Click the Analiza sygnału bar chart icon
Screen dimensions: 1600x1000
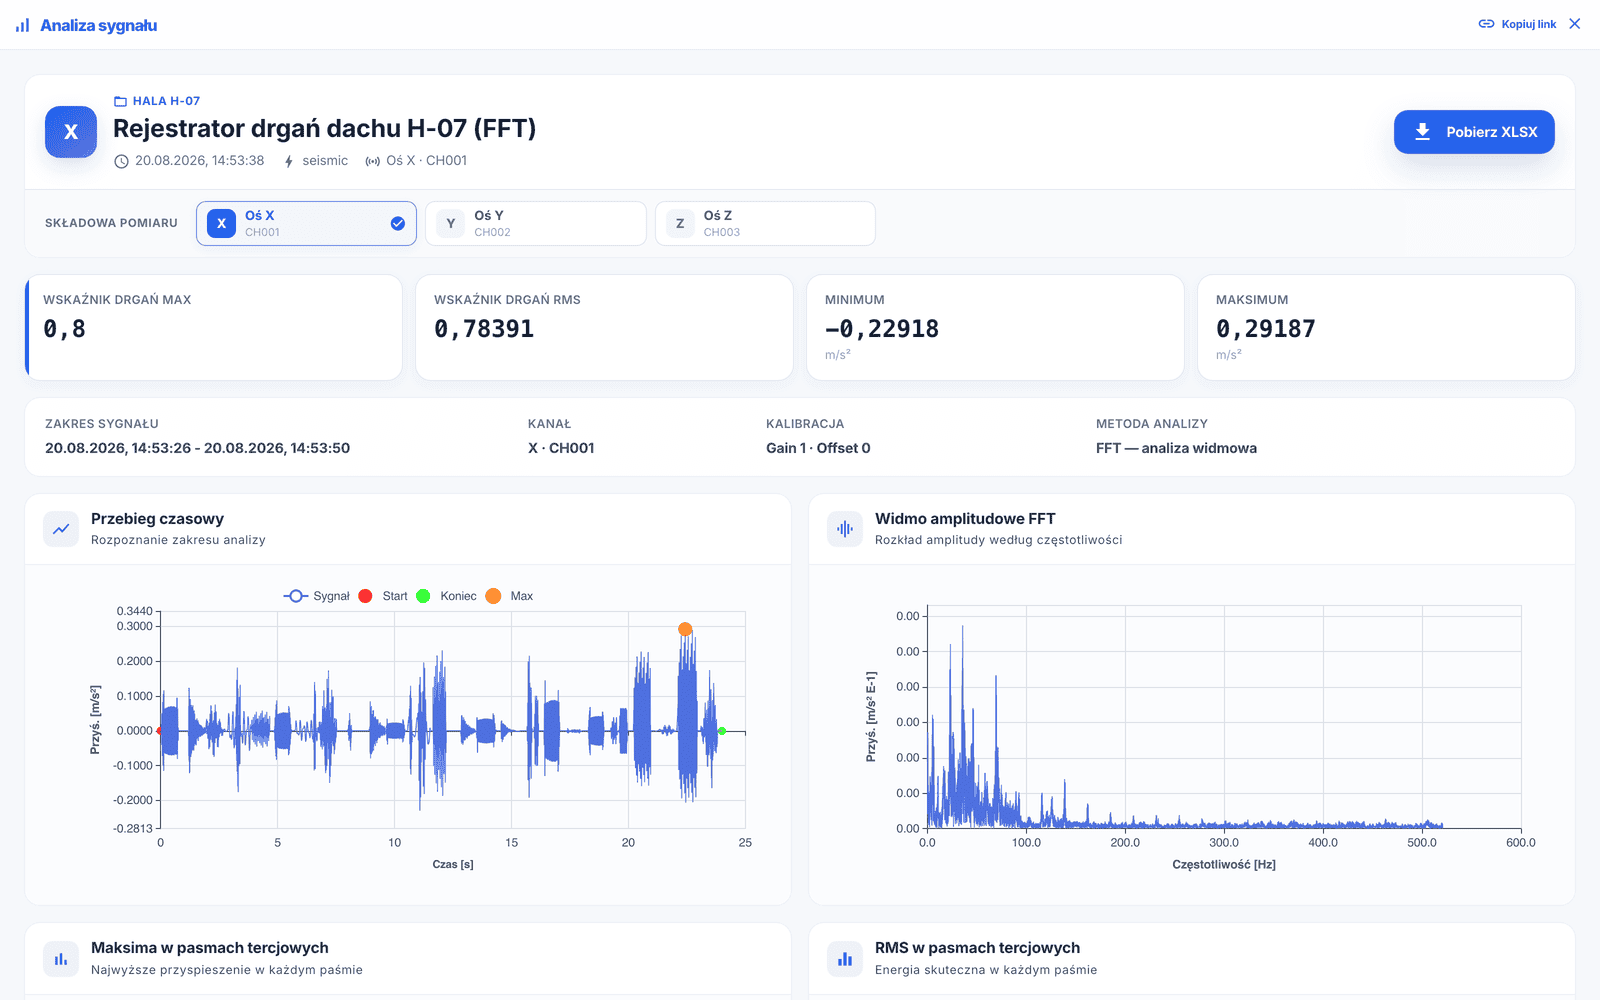[x=22, y=25]
